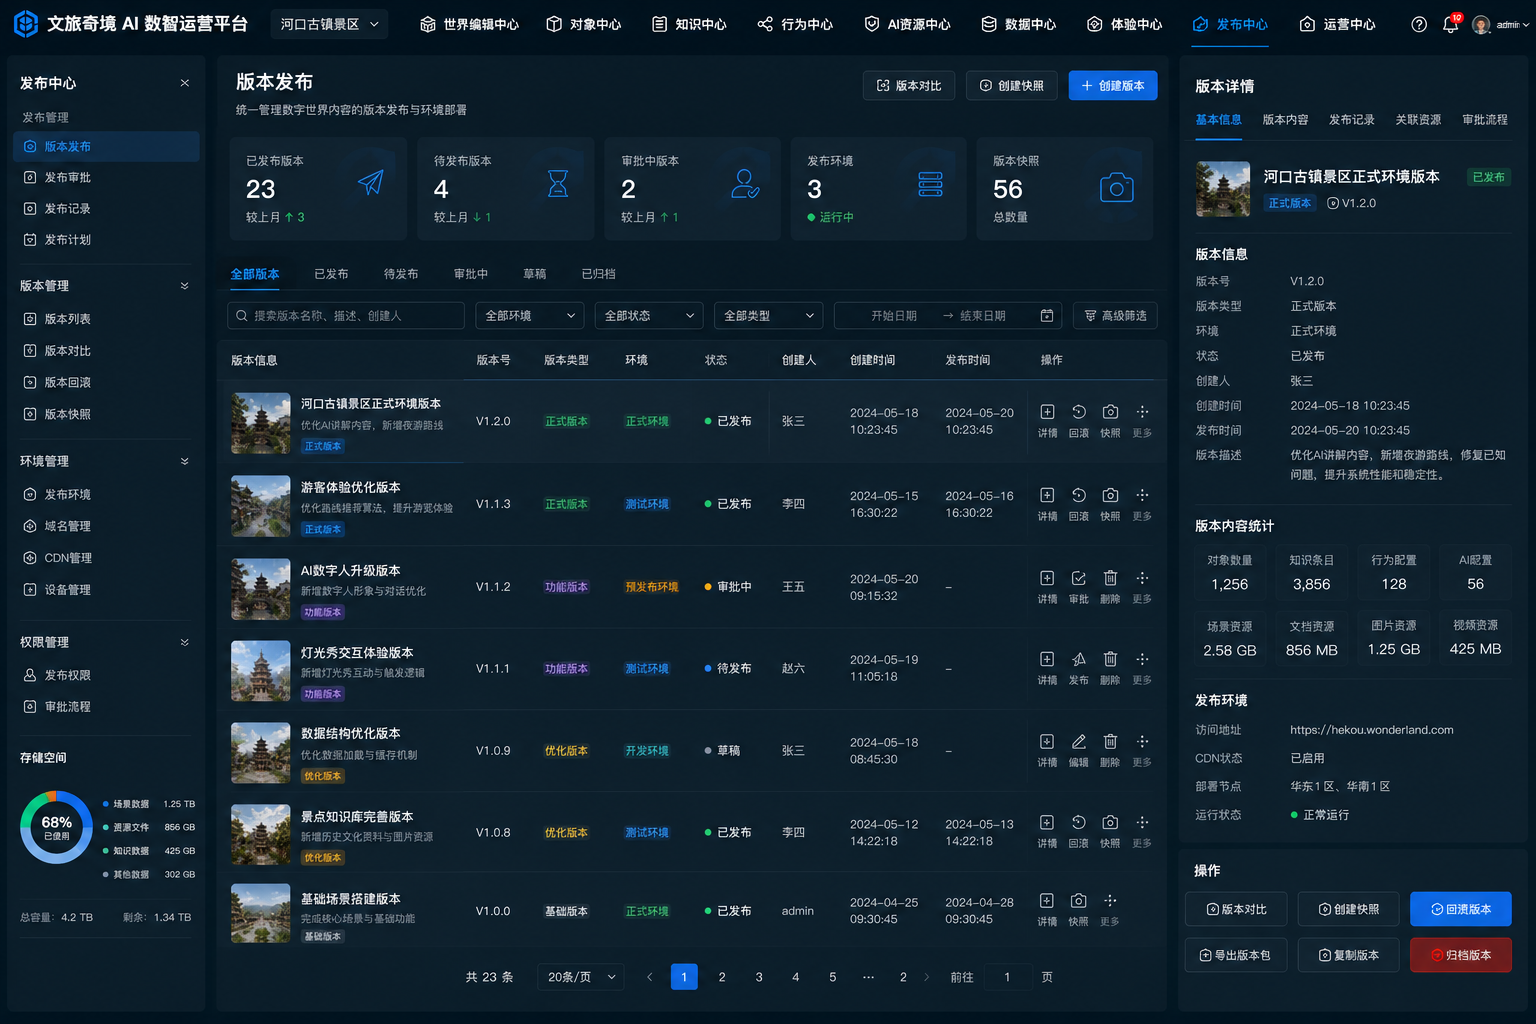Open notification bell in top bar
This screenshot has width=1536, height=1024.
pyautogui.click(x=1450, y=24)
